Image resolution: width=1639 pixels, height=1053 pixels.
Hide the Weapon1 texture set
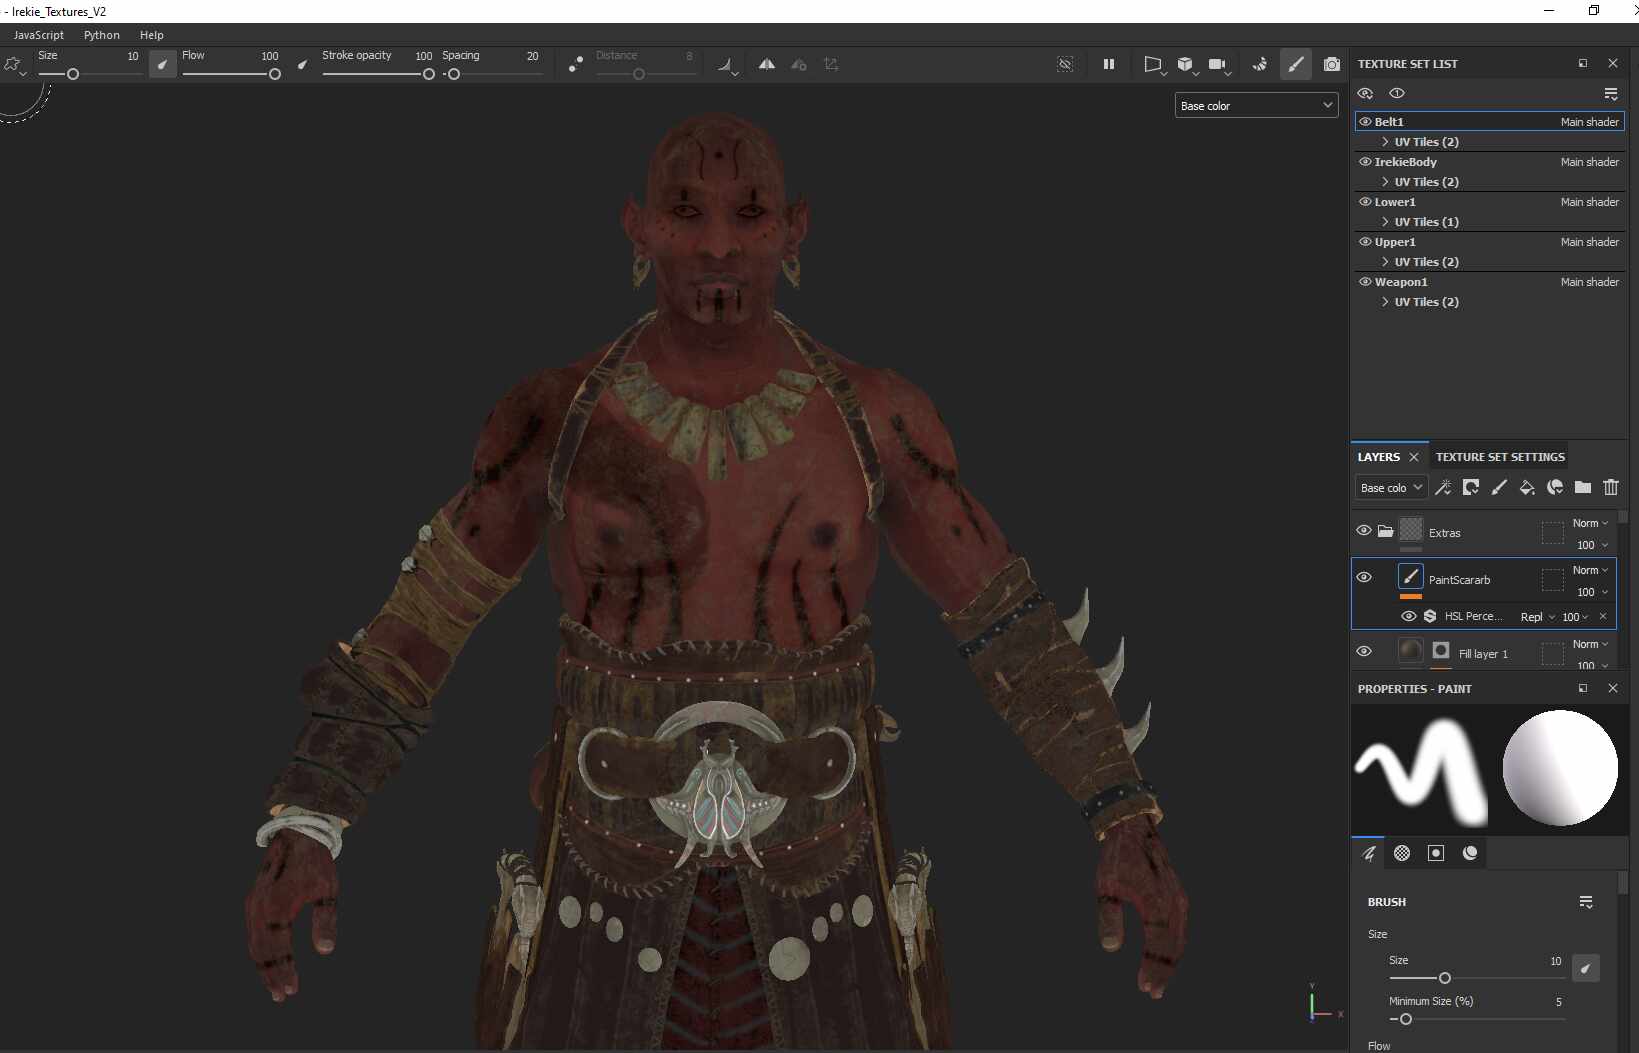pyautogui.click(x=1365, y=282)
